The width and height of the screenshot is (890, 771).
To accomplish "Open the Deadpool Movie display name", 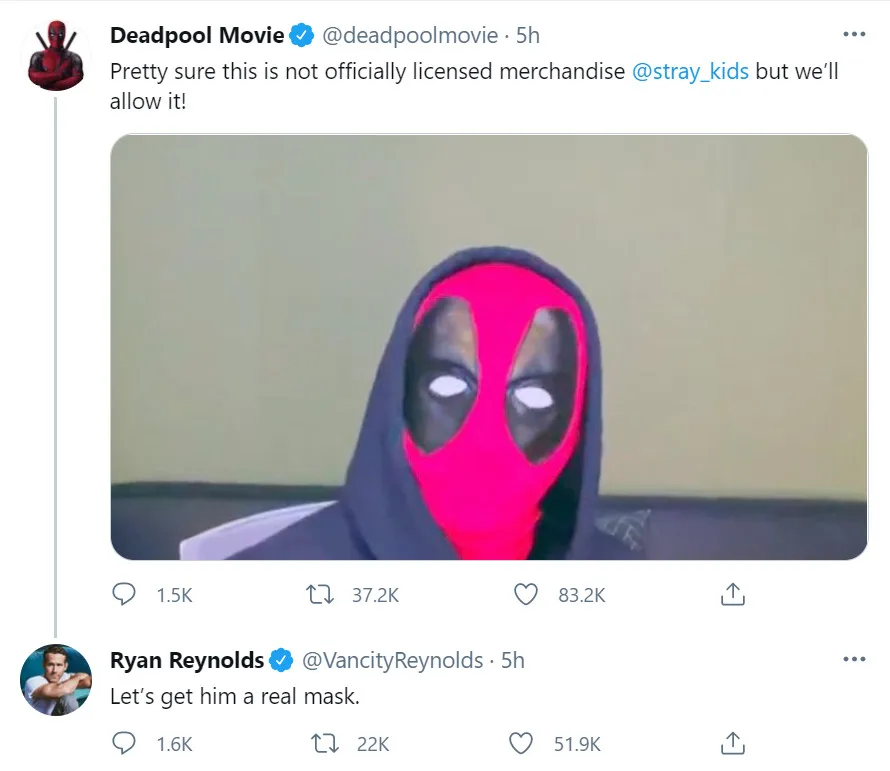I will 197,35.
